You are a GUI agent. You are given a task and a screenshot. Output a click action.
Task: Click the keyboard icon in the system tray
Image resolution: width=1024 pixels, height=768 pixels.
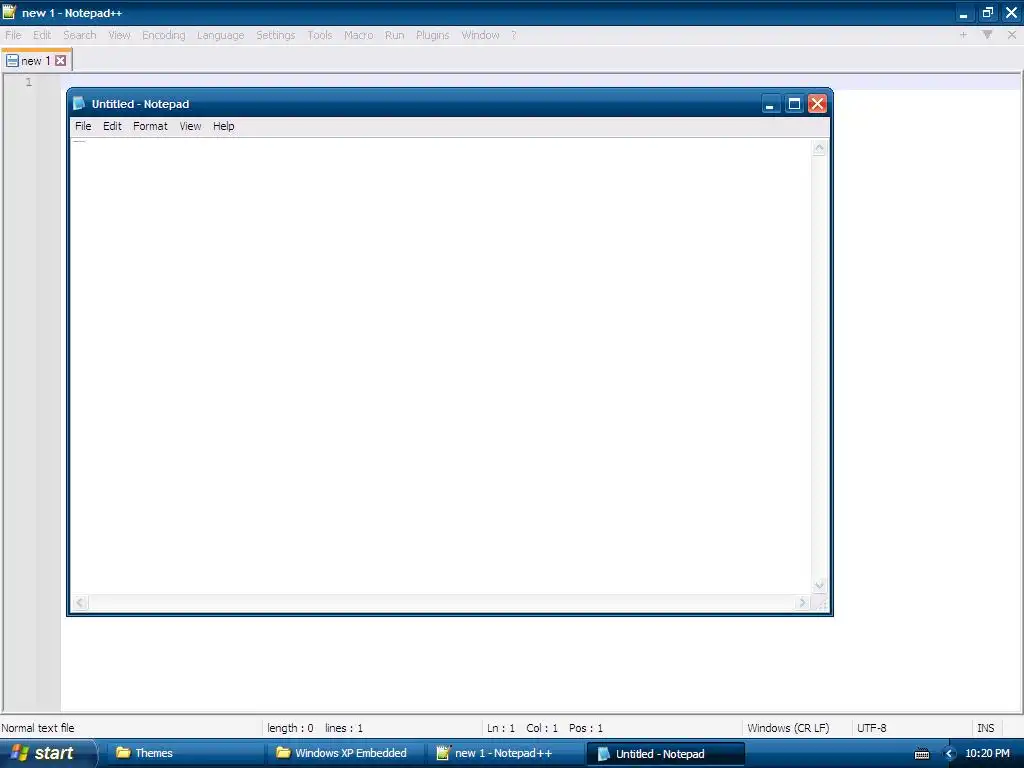922,754
